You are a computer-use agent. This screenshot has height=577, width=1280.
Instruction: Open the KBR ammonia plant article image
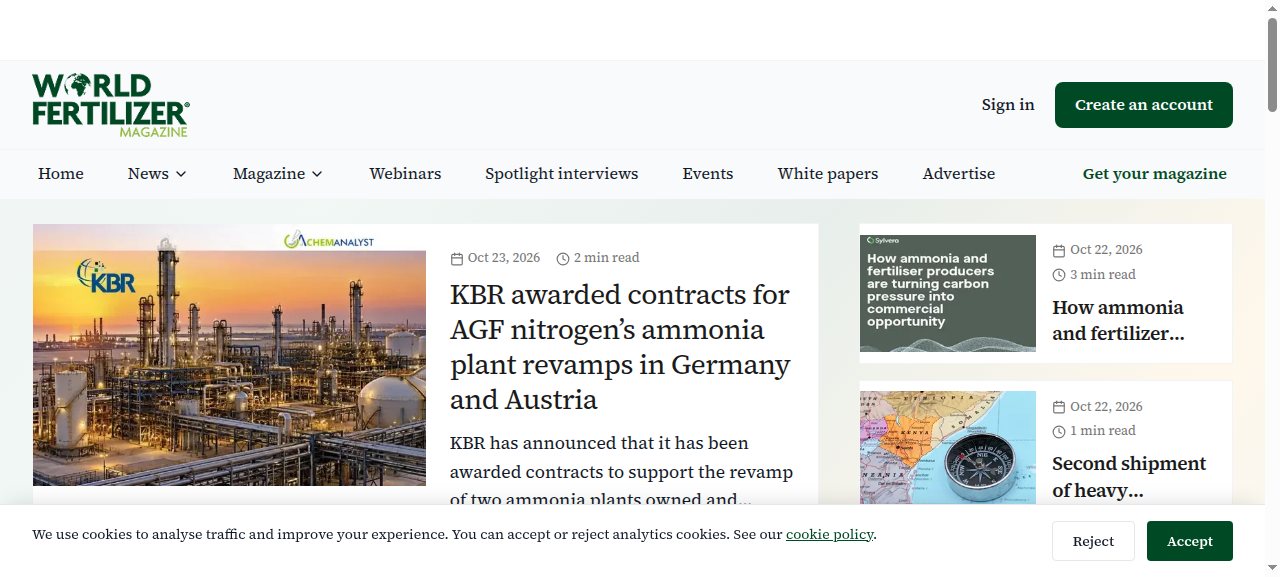(229, 355)
